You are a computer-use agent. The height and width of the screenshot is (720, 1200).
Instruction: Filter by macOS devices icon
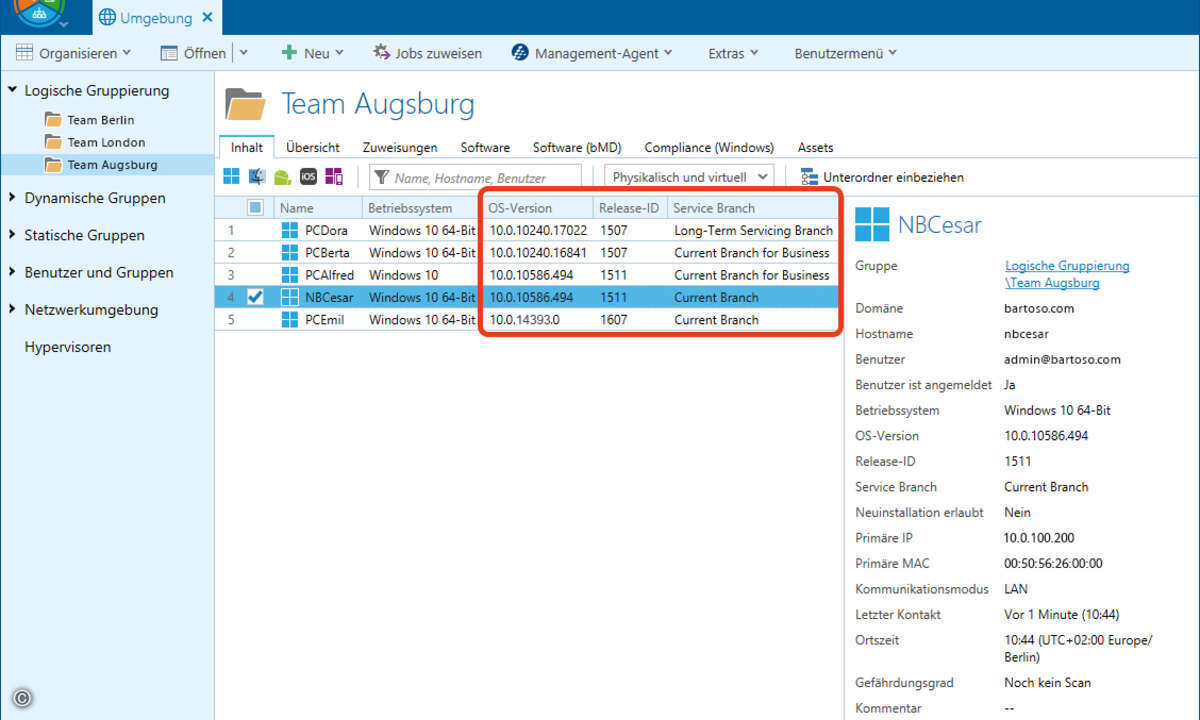pos(258,177)
